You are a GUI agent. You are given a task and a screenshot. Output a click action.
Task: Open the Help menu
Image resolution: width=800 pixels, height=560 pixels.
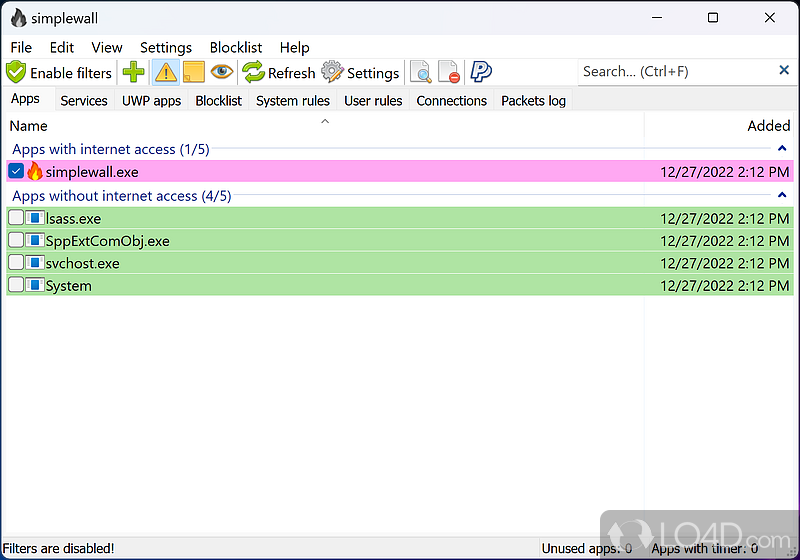coord(294,47)
